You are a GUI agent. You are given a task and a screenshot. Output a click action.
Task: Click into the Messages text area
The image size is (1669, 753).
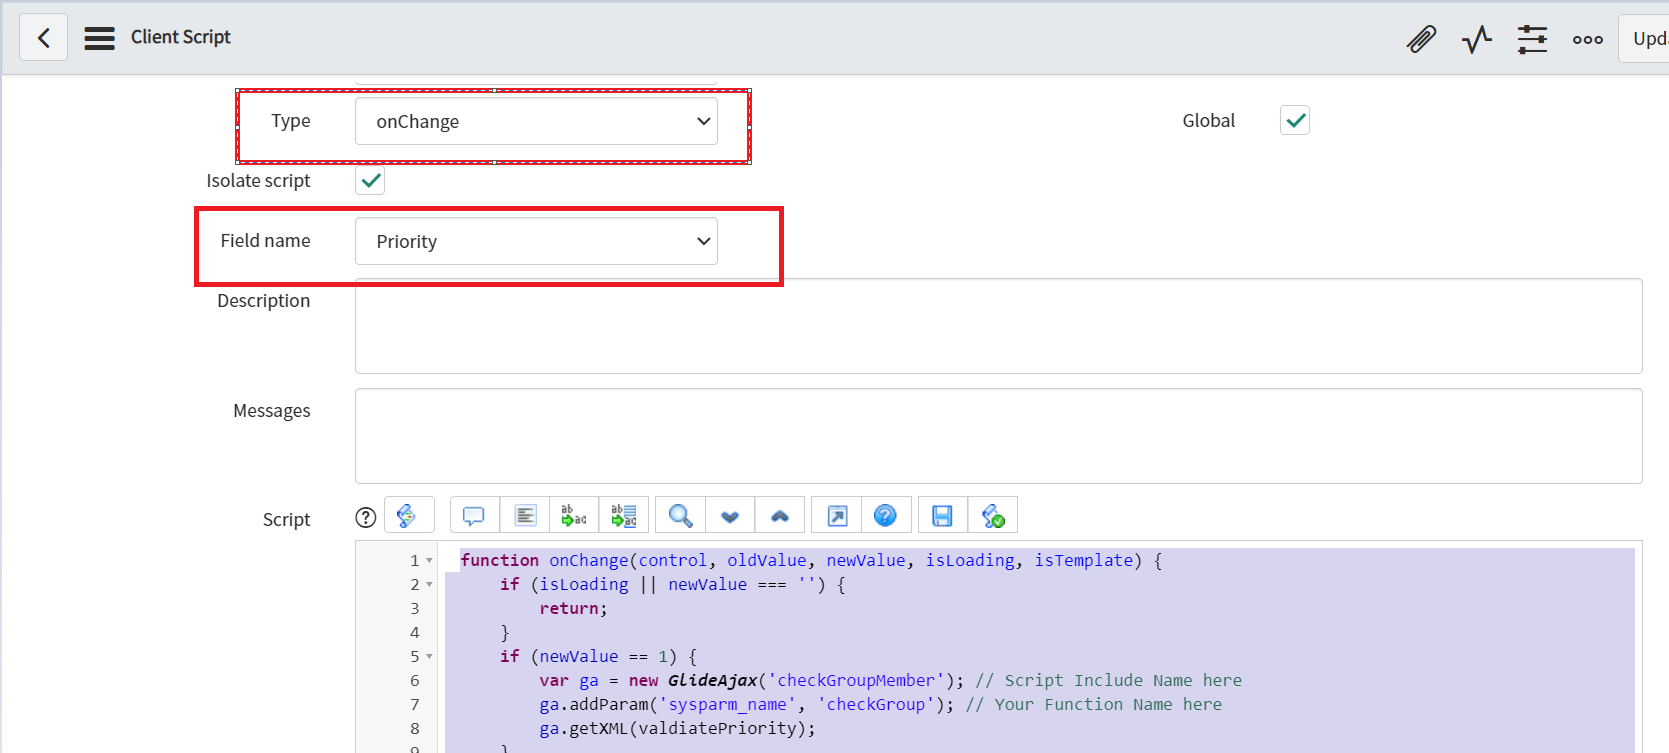(997, 436)
